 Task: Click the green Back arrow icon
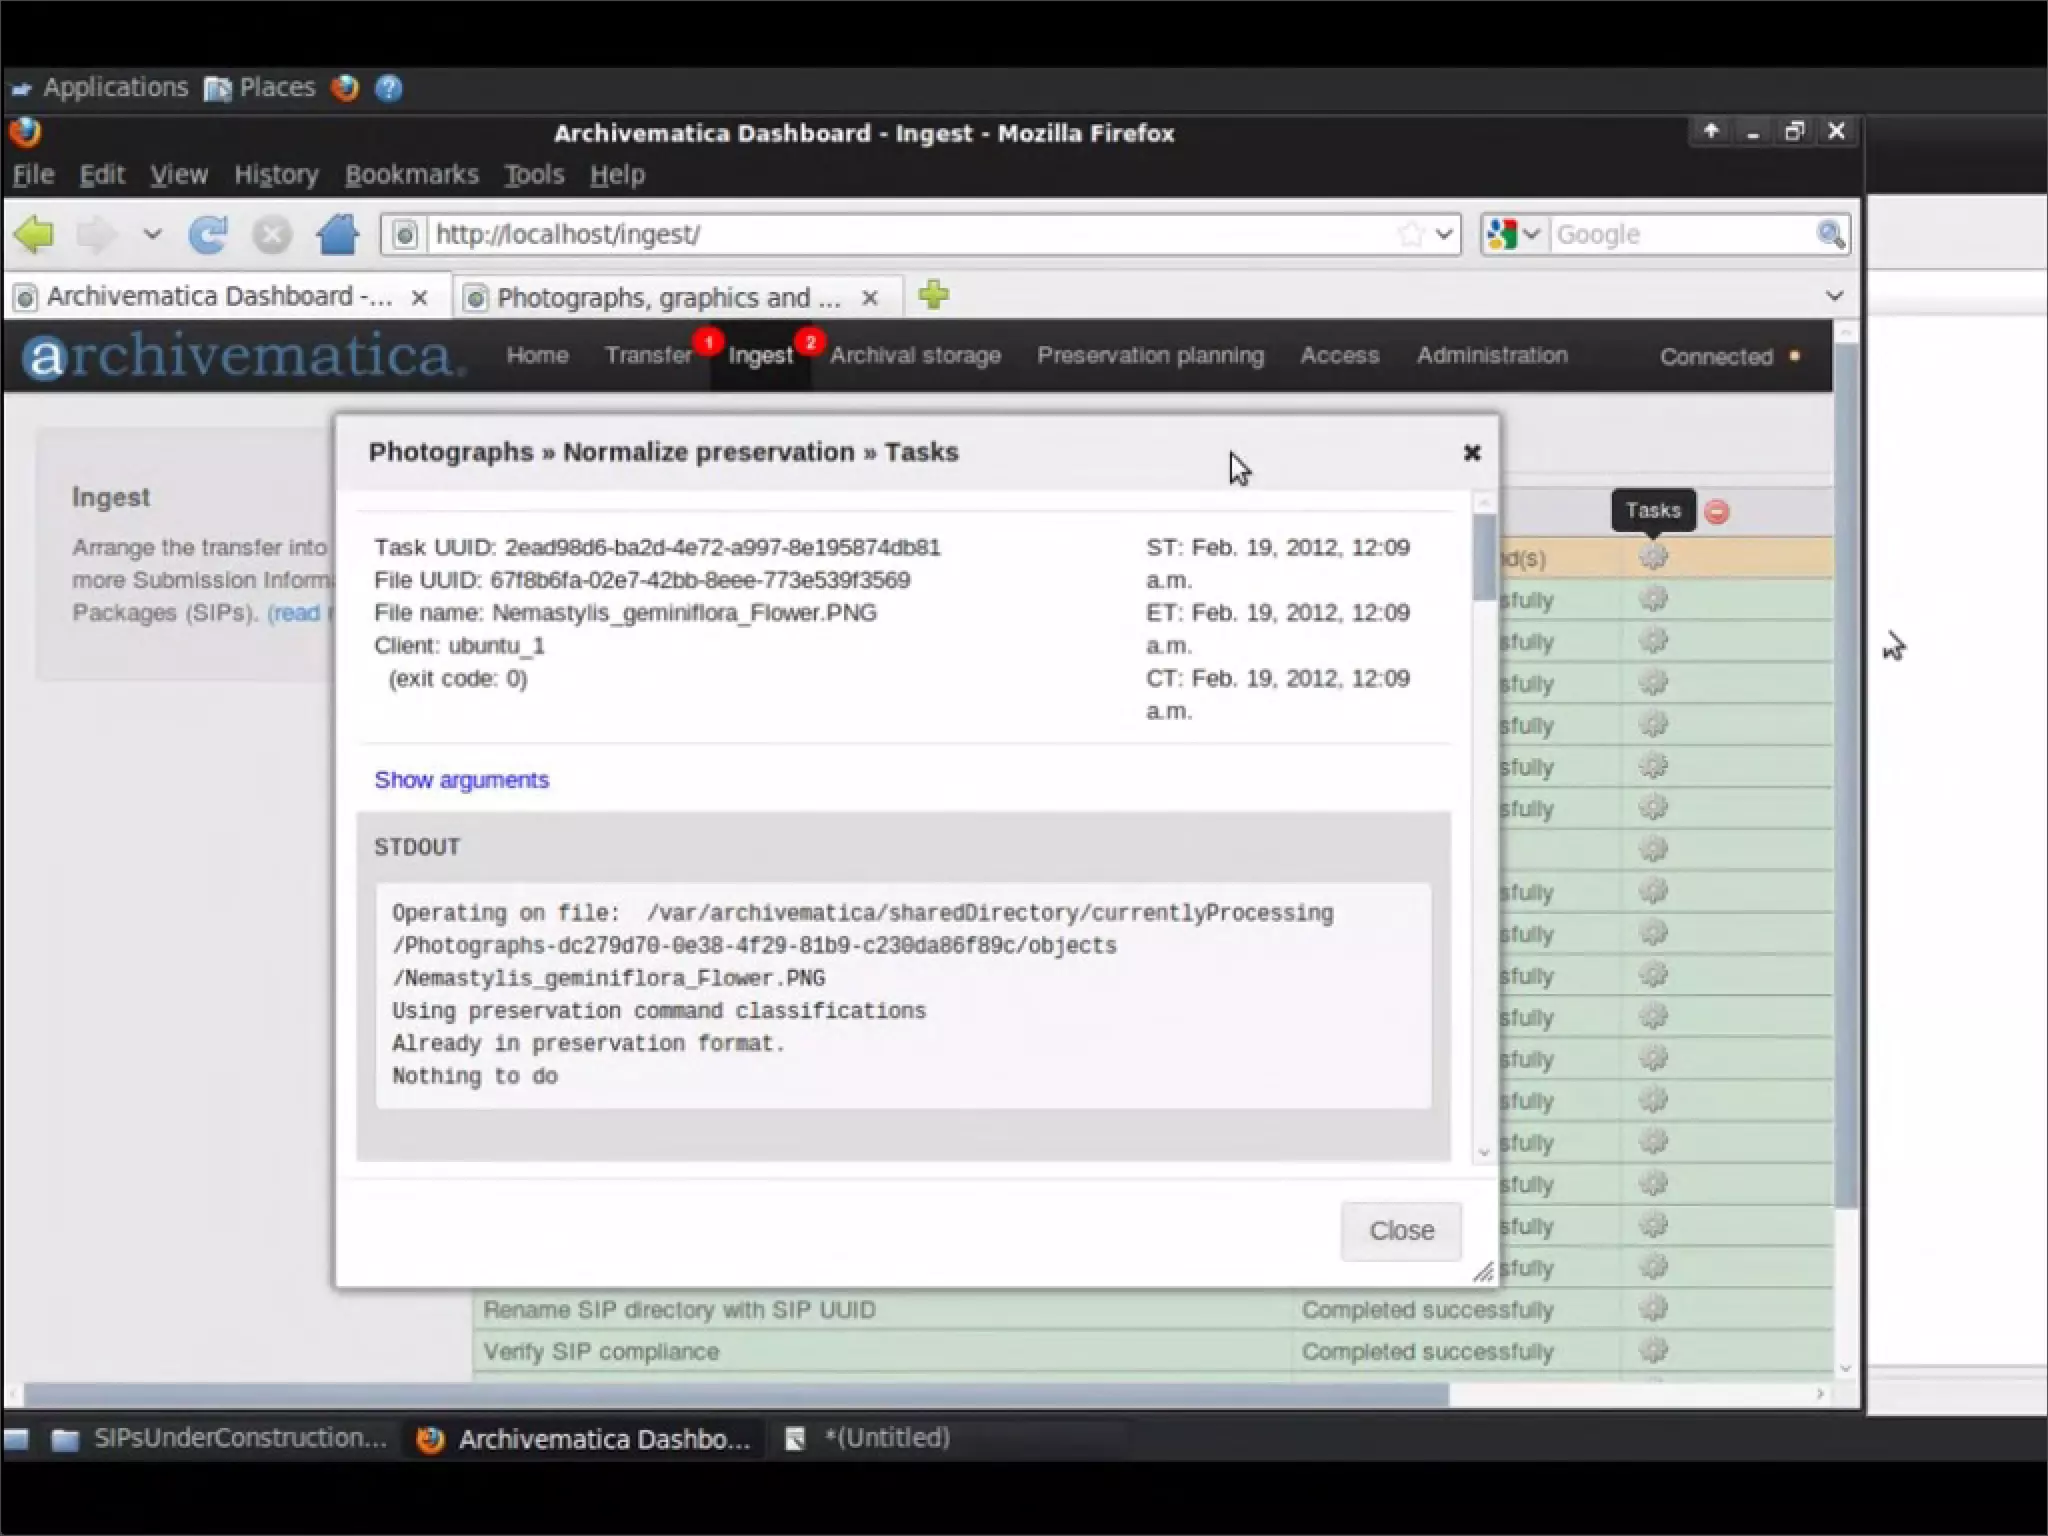click(x=34, y=235)
